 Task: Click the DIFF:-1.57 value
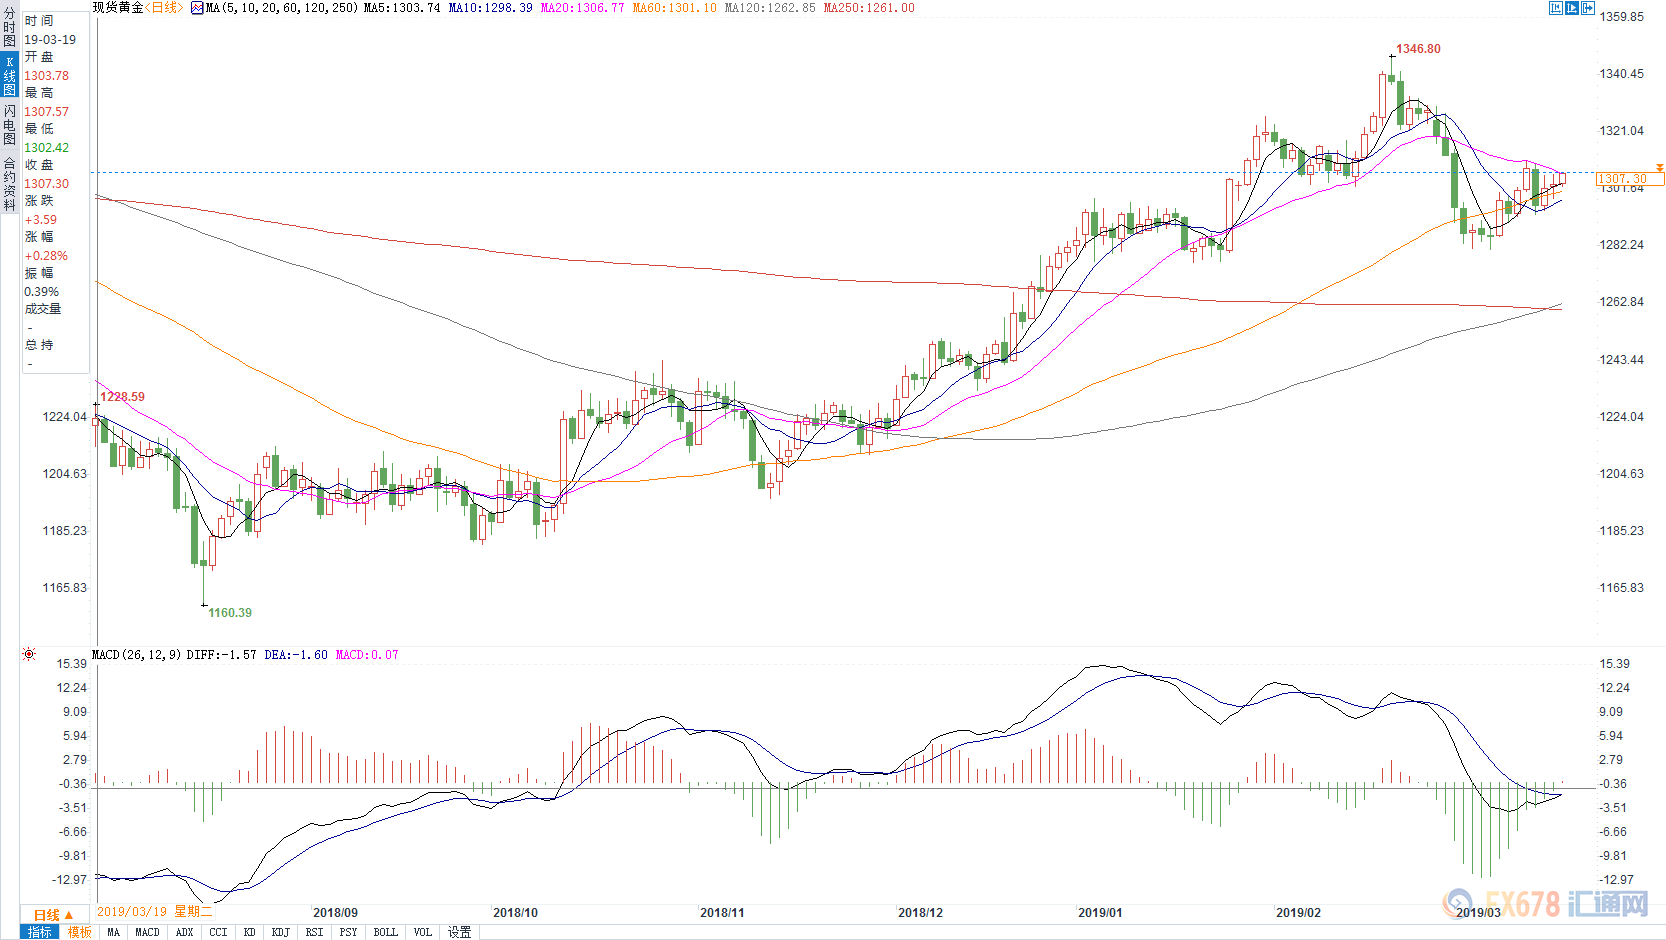221,655
